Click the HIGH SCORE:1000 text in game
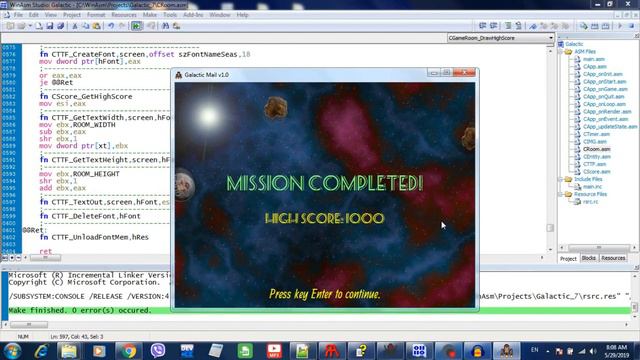The width and height of the screenshot is (640, 360). point(324,218)
